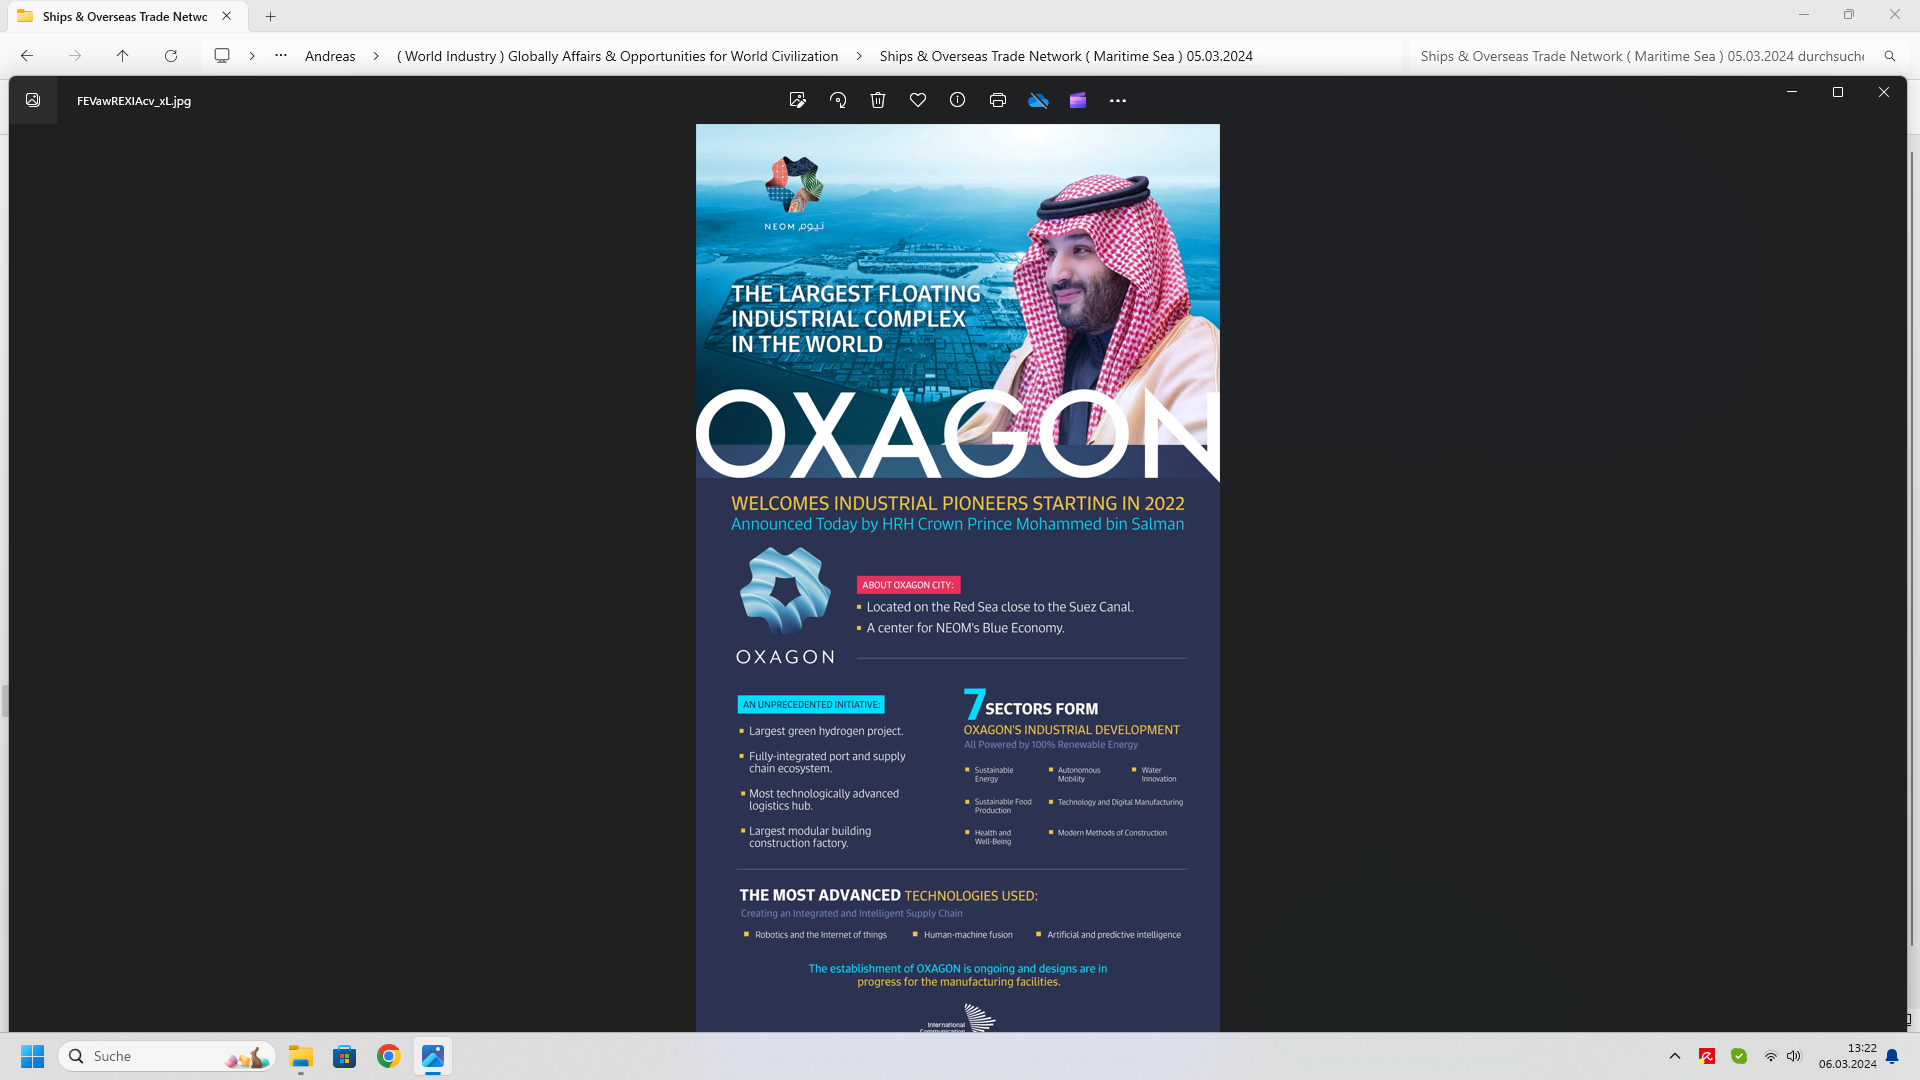The width and height of the screenshot is (1920, 1080).
Task: Click the Edit image icon in Photos toolbar
Action: click(797, 100)
